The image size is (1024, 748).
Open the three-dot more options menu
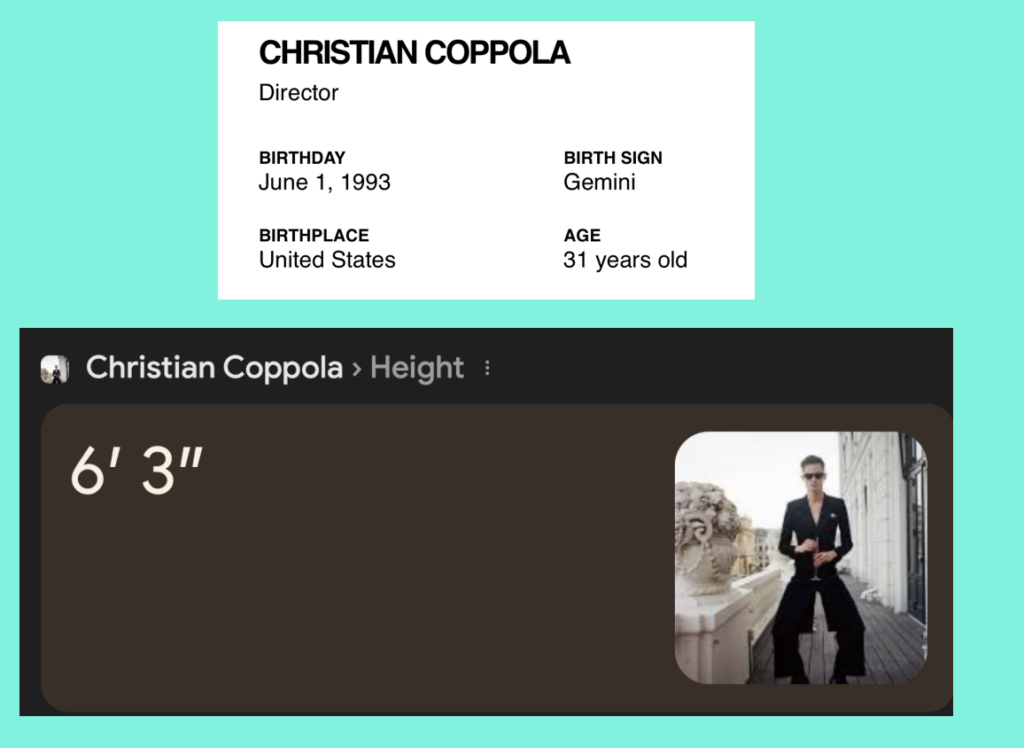click(487, 369)
